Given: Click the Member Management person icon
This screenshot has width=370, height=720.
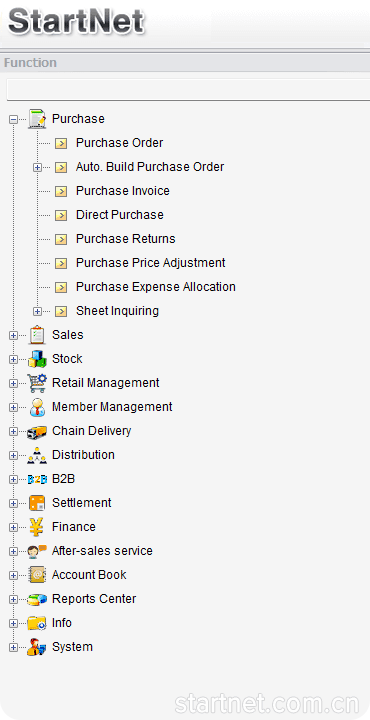Looking at the screenshot, I should tap(37, 407).
